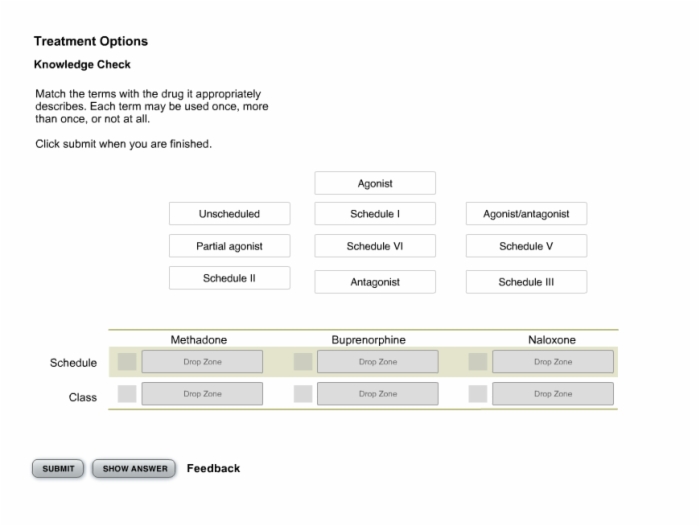Choose the Antagonist term tile
The width and height of the screenshot is (700, 526).
375,282
